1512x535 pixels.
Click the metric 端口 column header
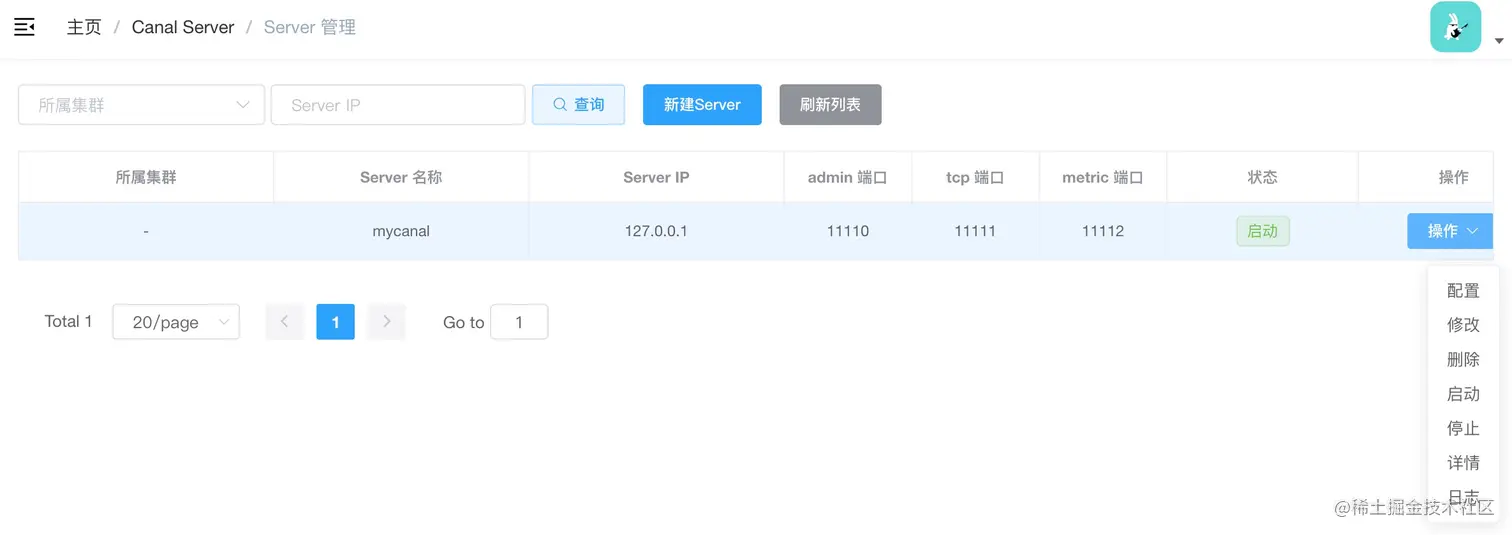pyautogui.click(x=1103, y=177)
